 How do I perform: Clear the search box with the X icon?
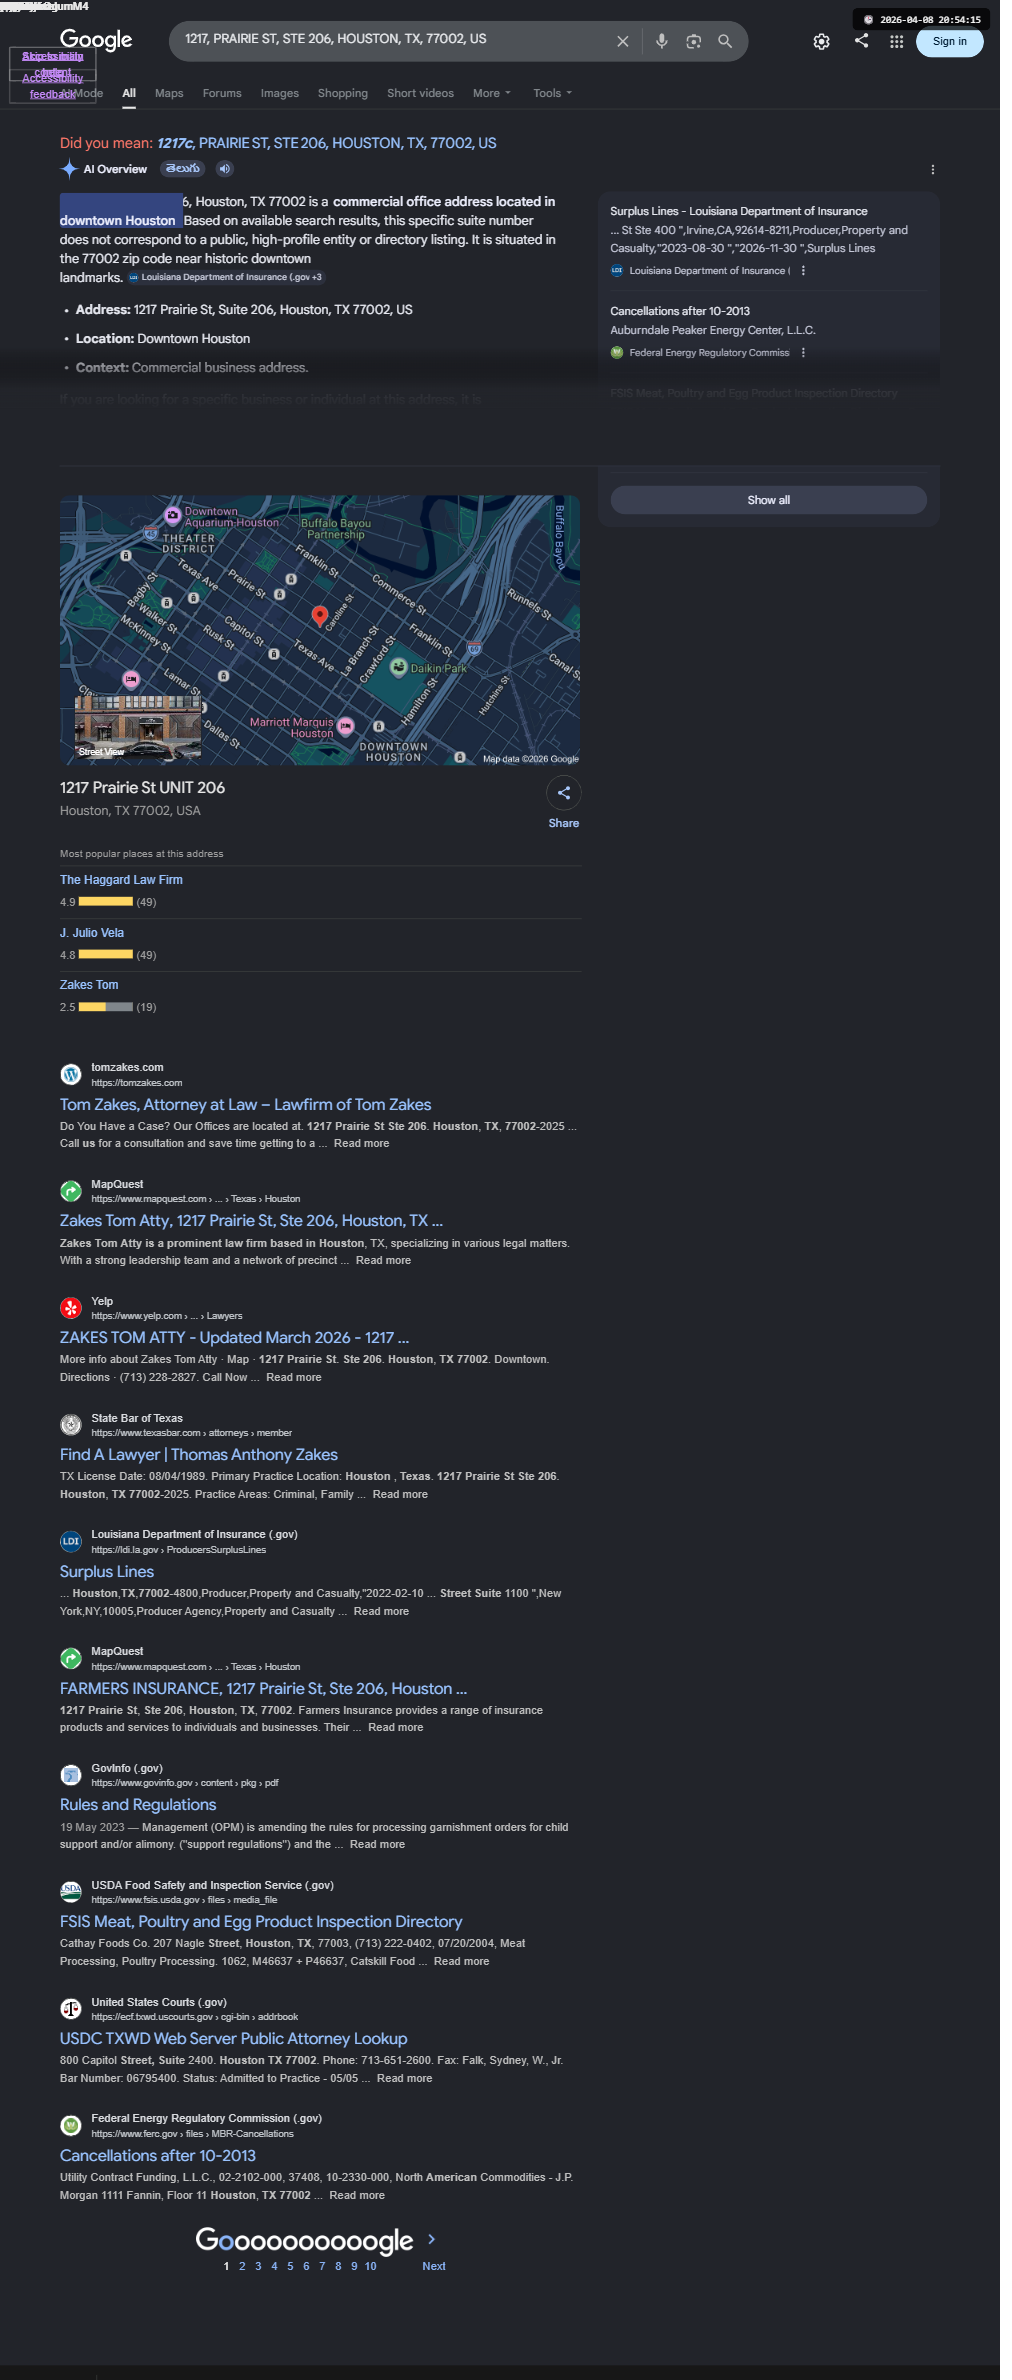click(x=622, y=41)
